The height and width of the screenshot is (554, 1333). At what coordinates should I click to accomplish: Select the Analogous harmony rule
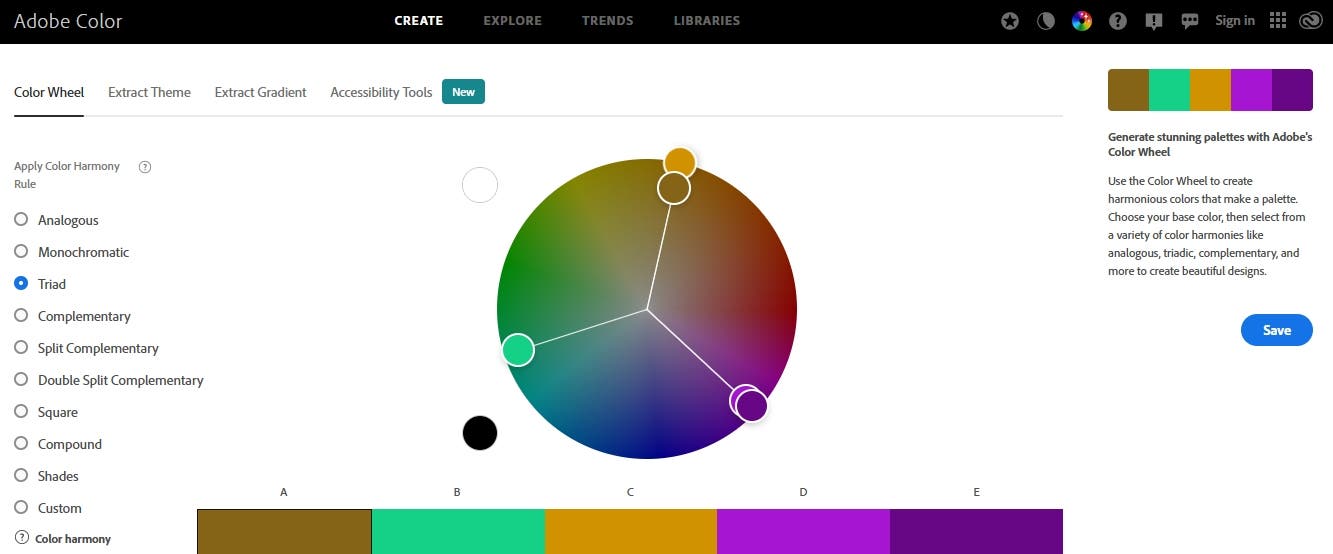(x=21, y=220)
